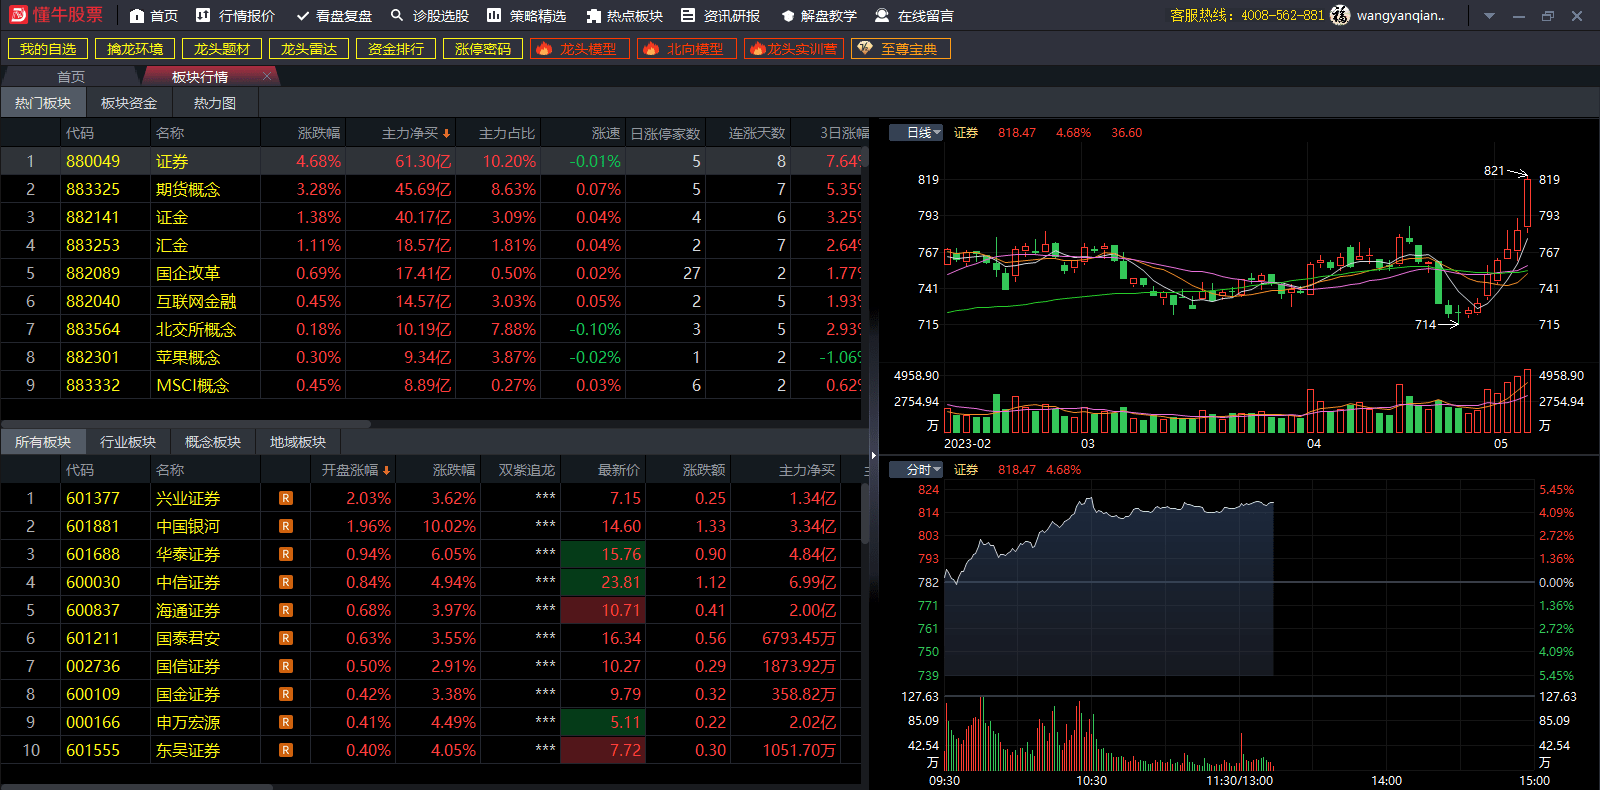Click the 龙头雷达 button
Image resolution: width=1600 pixels, height=790 pixels.
309,49
